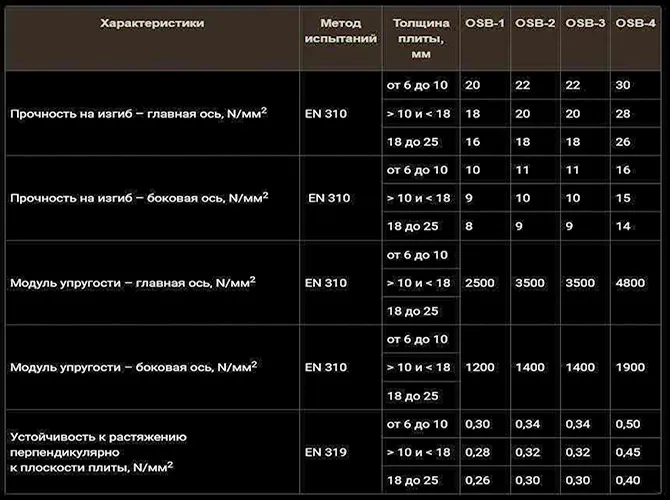670x500 pixels.
Task: Click the value 30 under OSB-4
Action: pyautogui.click(x=623, y=85)
